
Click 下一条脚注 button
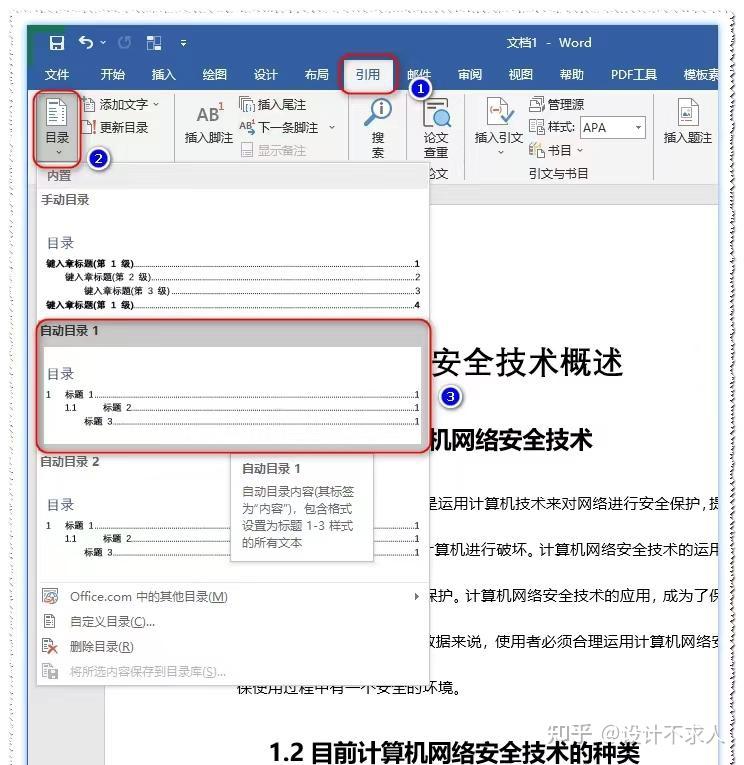point(279,127)
